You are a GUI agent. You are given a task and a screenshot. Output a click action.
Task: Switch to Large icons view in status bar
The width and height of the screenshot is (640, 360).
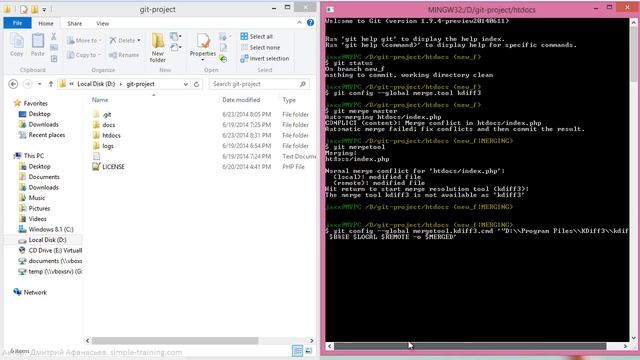point(309,351)
